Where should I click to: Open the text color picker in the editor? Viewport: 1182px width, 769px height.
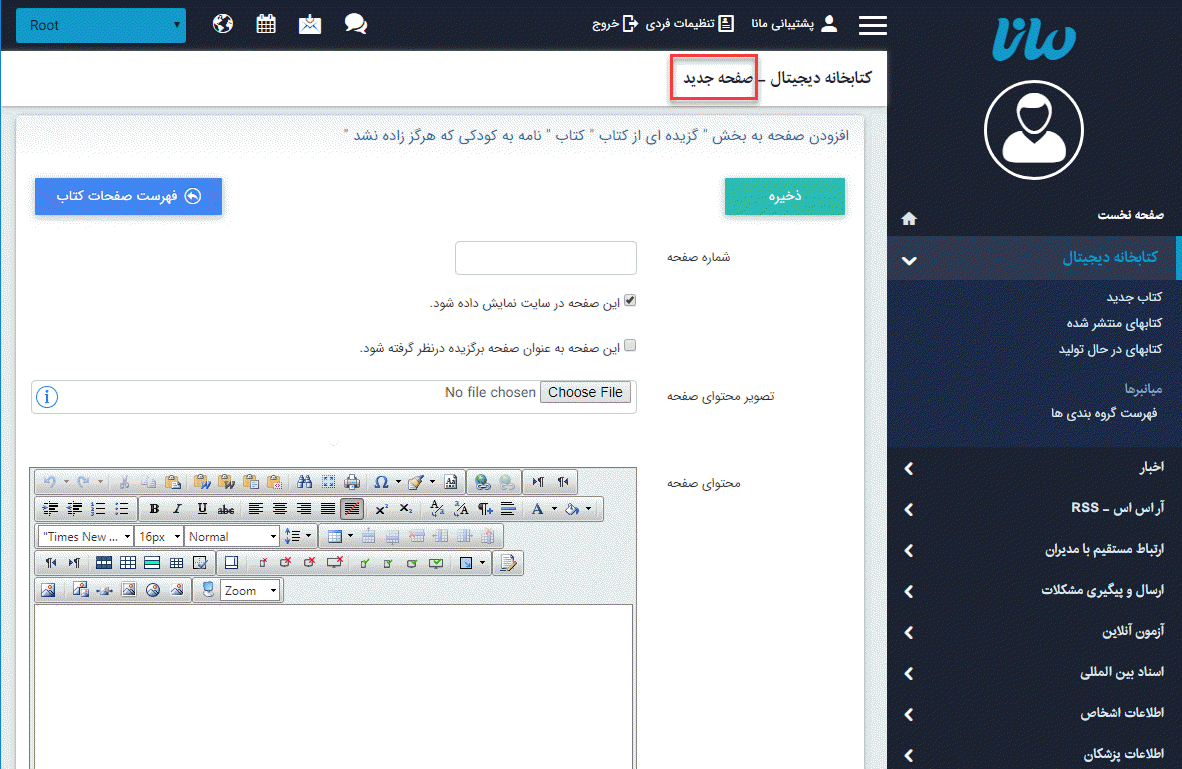click(x=537, y=507)
